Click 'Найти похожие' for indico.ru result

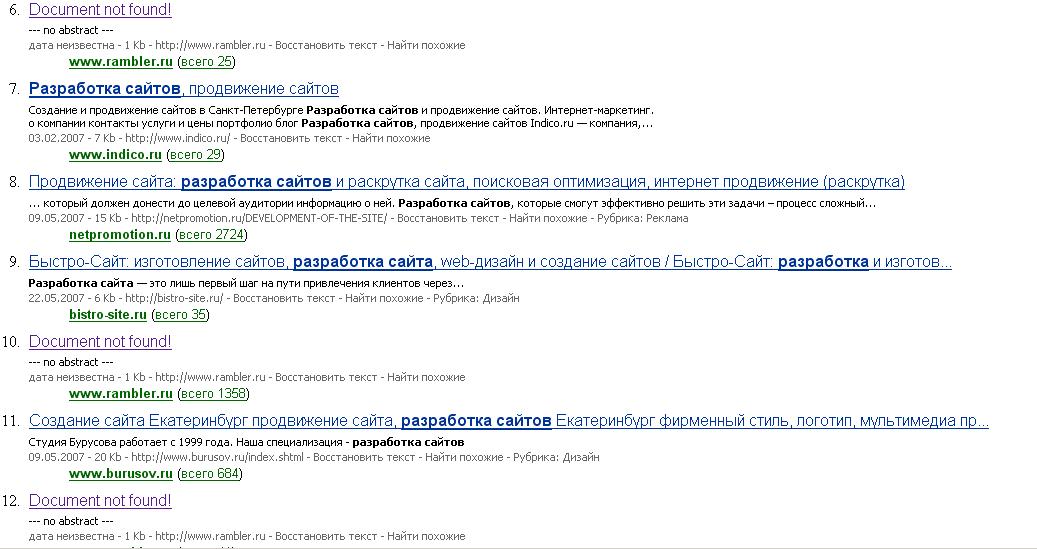tap(391, 138)
